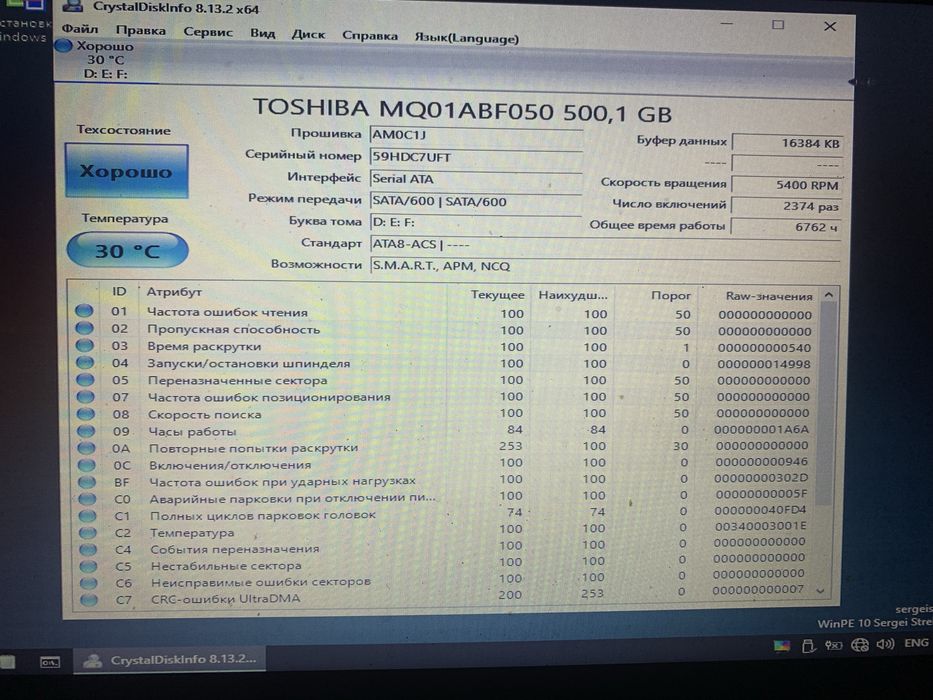Click the list scroll-down arrow
The height and width of the screenshot is (700, 933).
(821, 591)
